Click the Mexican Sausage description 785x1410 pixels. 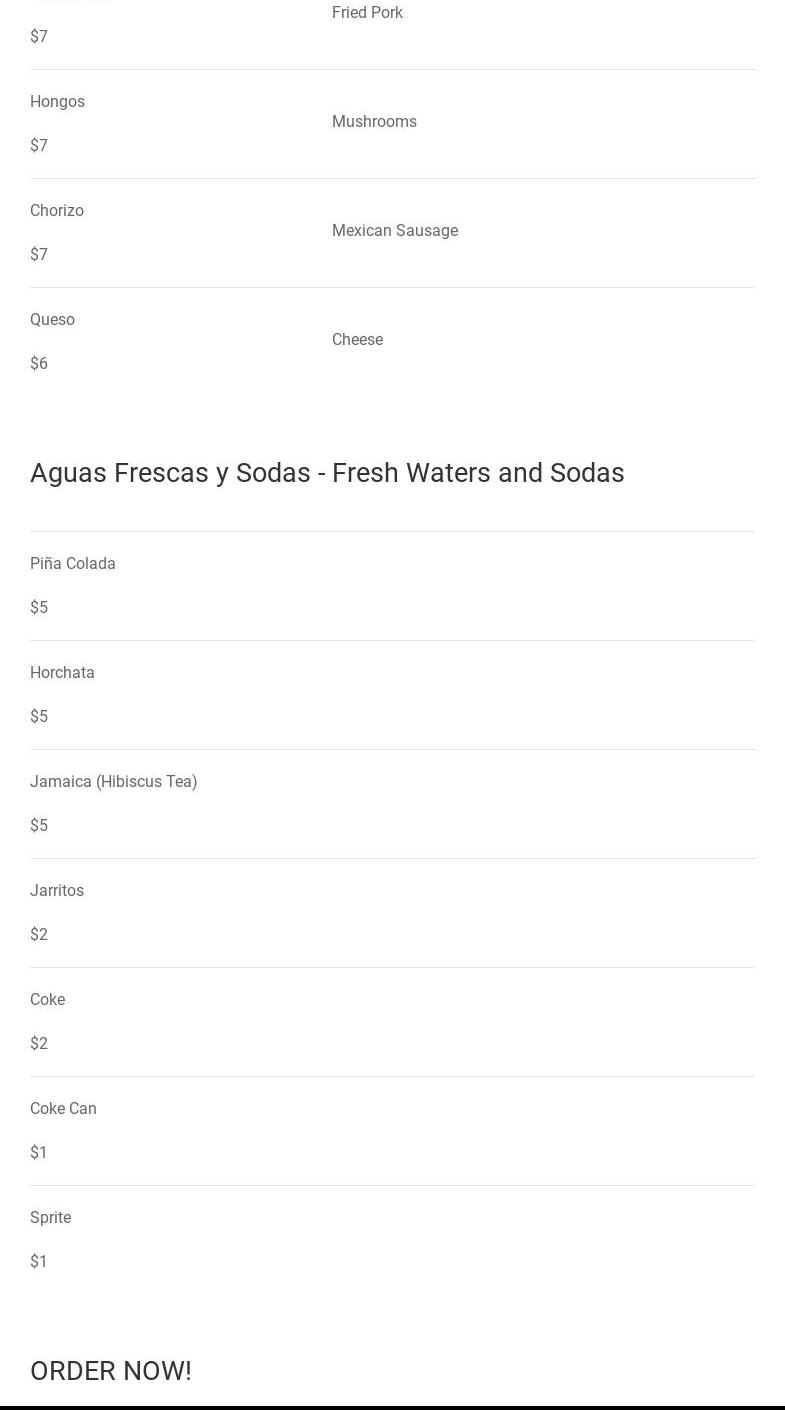pos(394,231)
